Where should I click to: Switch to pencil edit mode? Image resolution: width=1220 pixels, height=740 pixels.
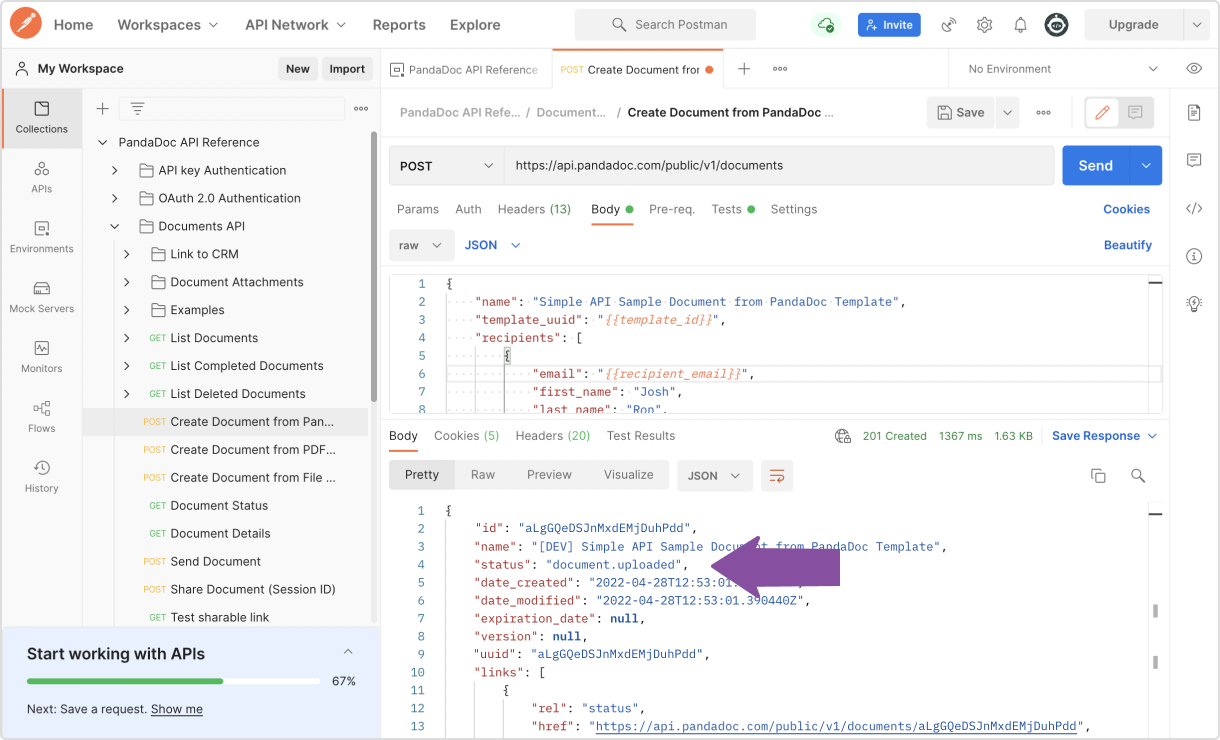(x=1102, y=113)
